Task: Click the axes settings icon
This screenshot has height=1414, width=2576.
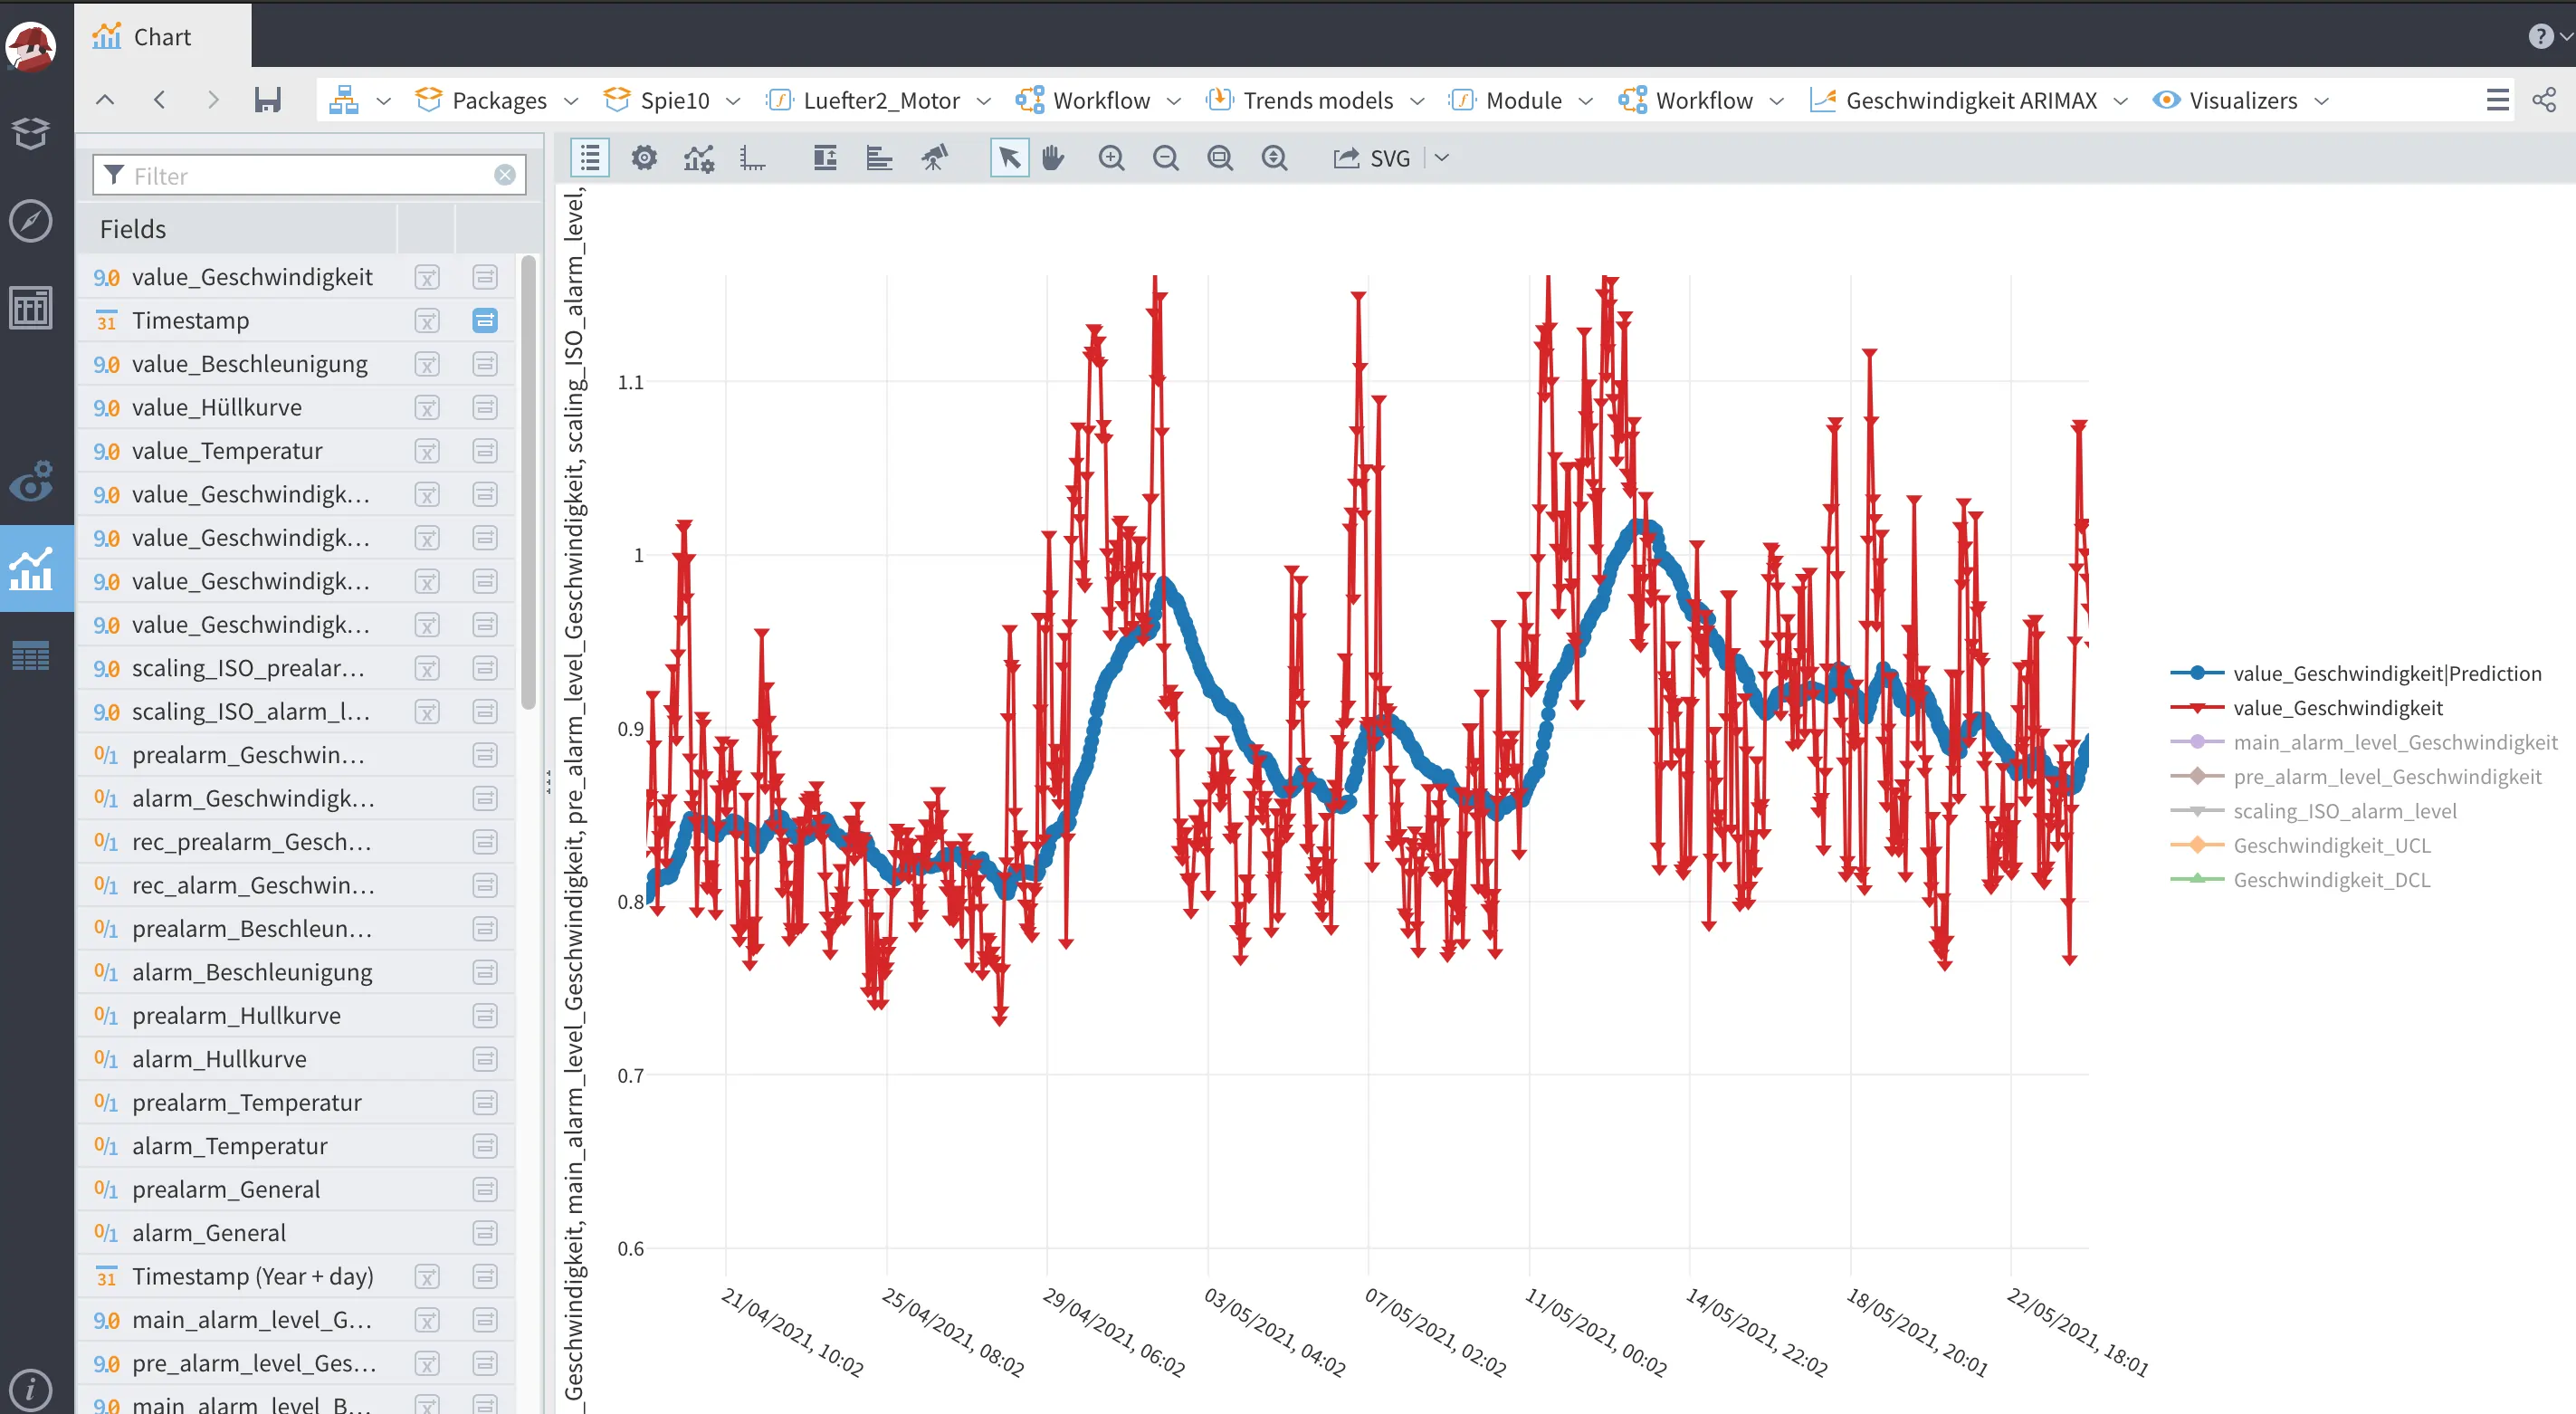Action: (752, 158)
